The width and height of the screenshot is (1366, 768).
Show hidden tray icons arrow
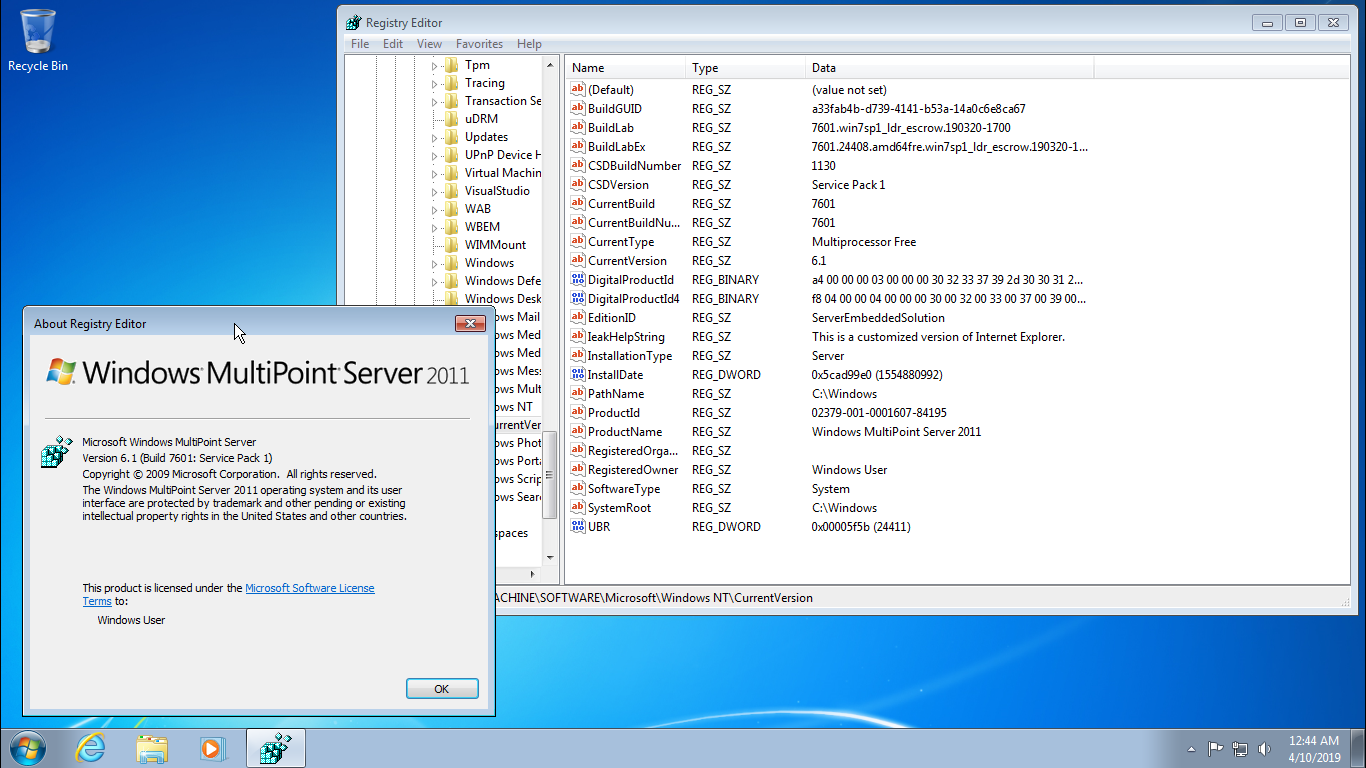1190,748
